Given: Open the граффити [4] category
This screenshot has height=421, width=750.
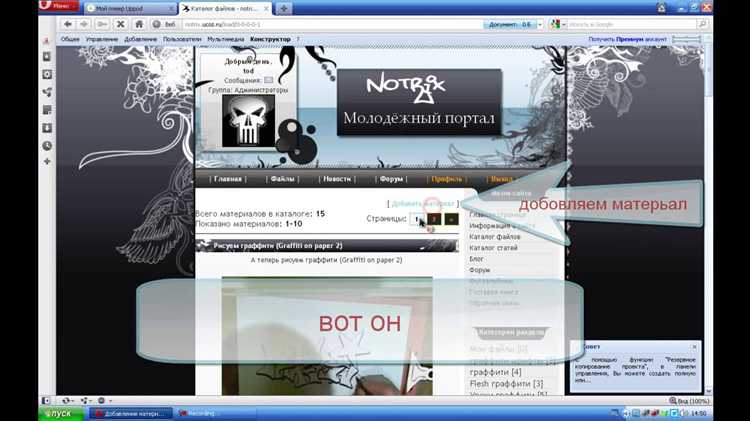Looking at the screenshot, I should pyautogui.click(x=495, y=372).
